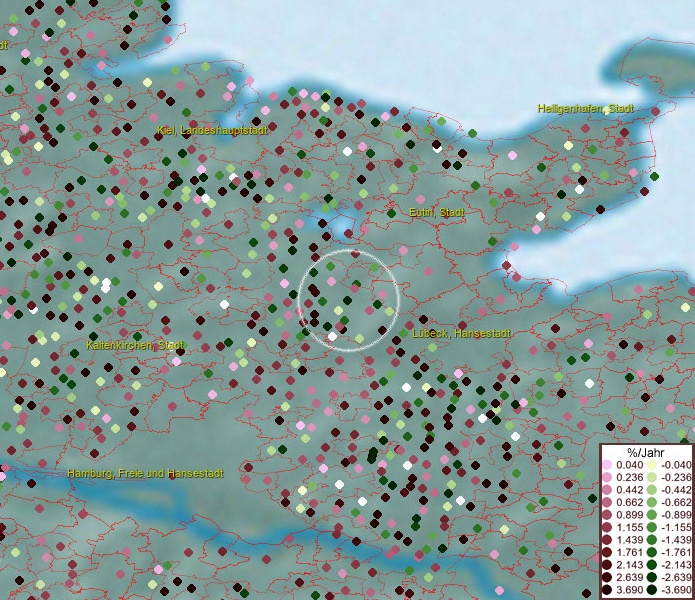Screen dimensions: 695x600
Task: Select the 0.442 legend color dot
Action: (607, 490)
